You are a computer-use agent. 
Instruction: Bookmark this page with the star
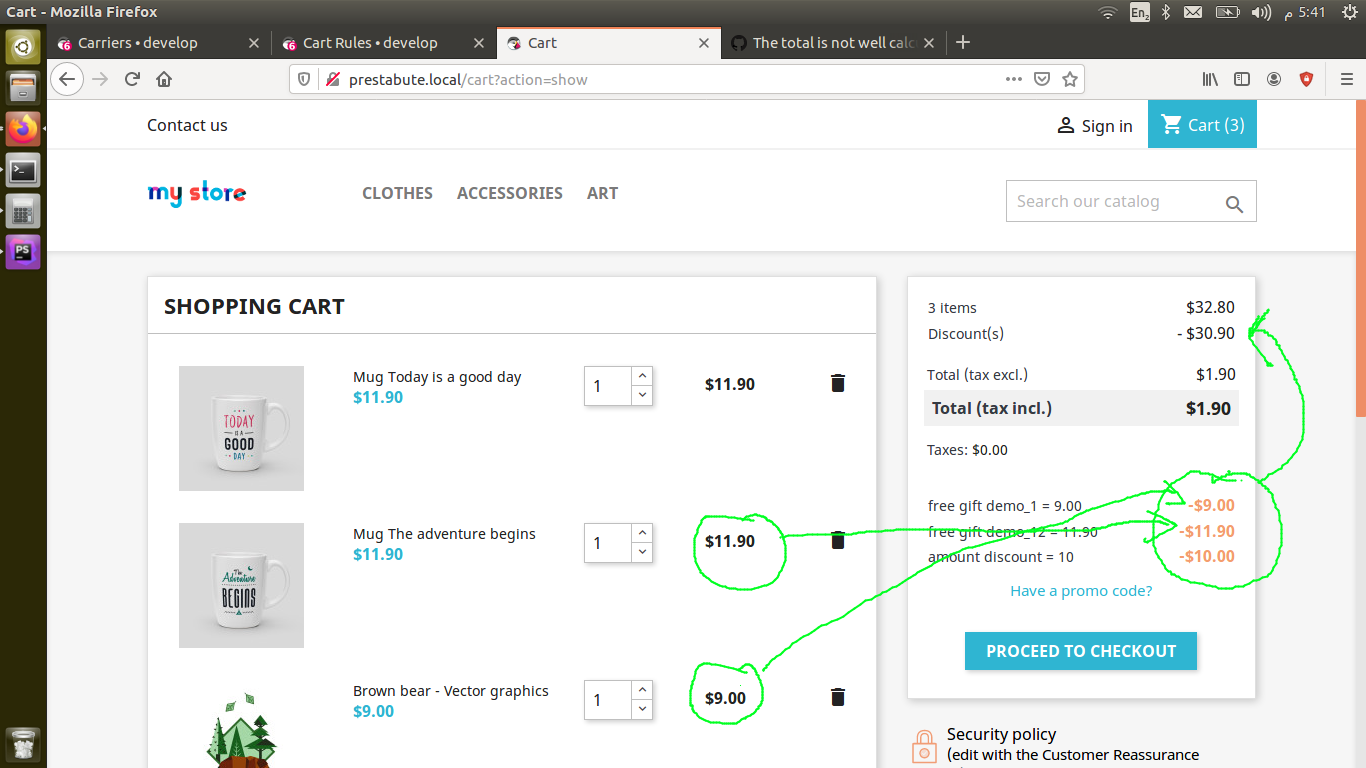pos(1070,79)
